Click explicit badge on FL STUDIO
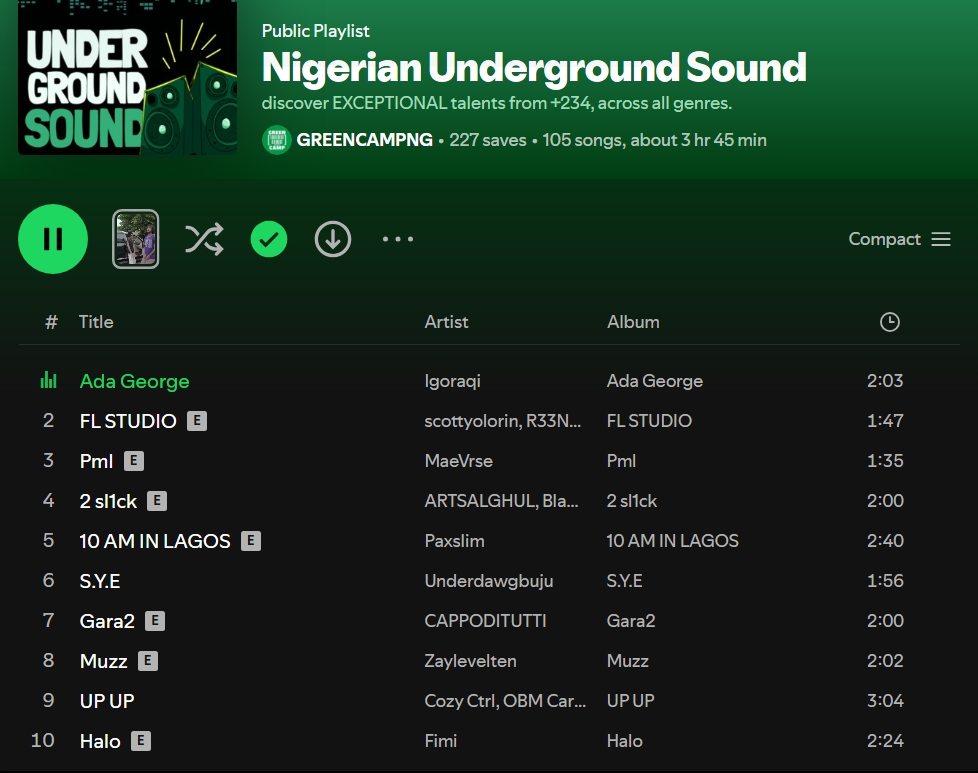This screenshot has height=773, width=978. click(197, 421)
